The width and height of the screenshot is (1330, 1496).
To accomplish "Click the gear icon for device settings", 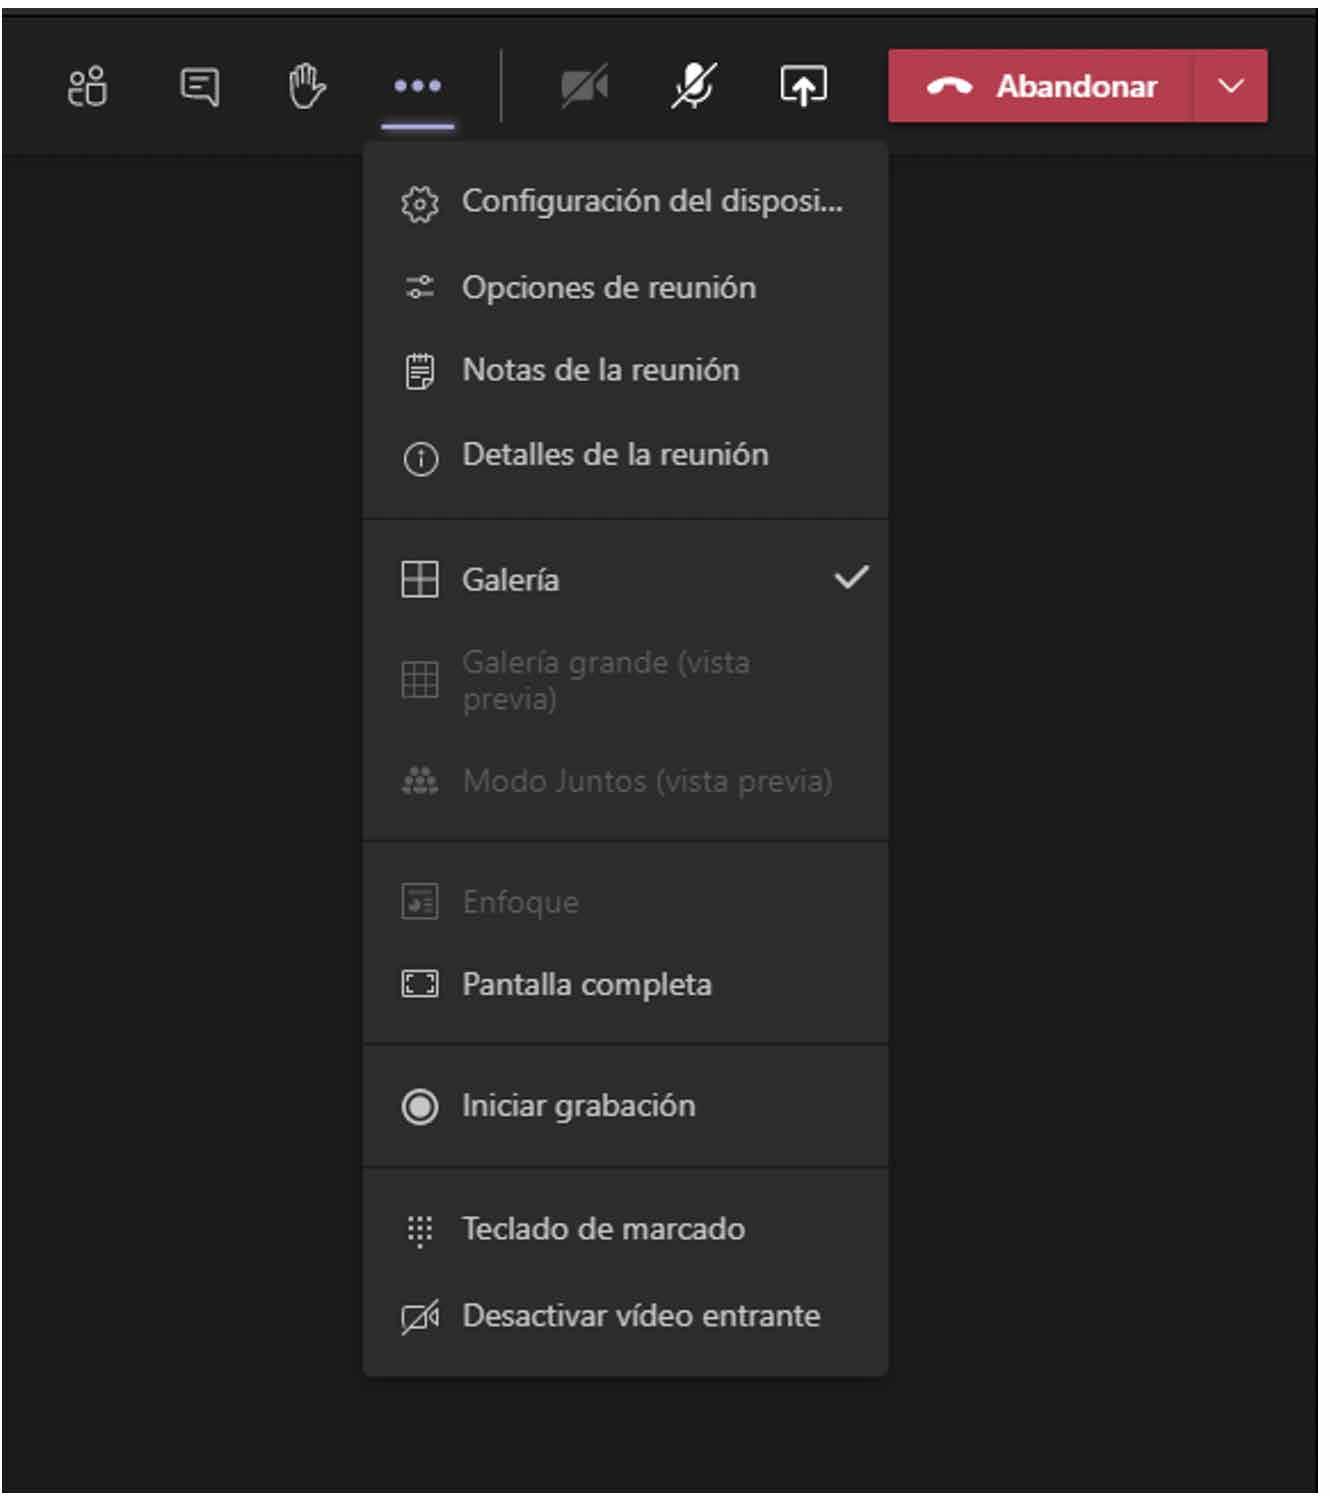I will pos(420,203).
